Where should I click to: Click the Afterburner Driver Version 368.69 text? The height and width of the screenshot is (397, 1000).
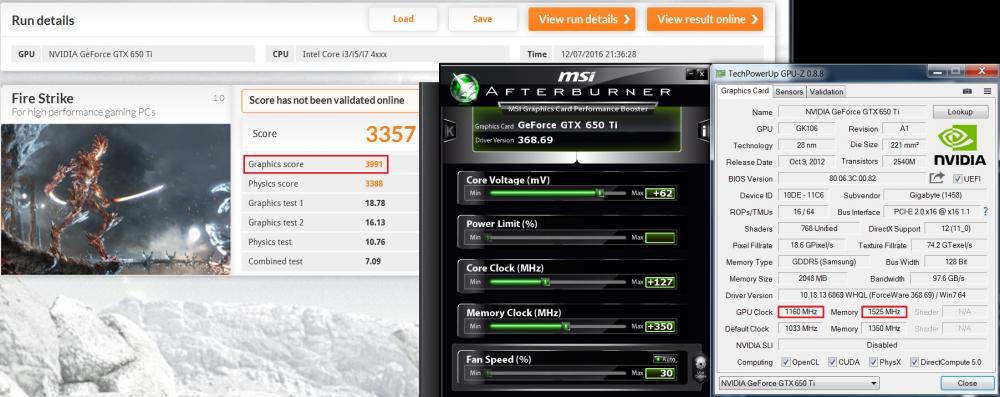[513, 140]
